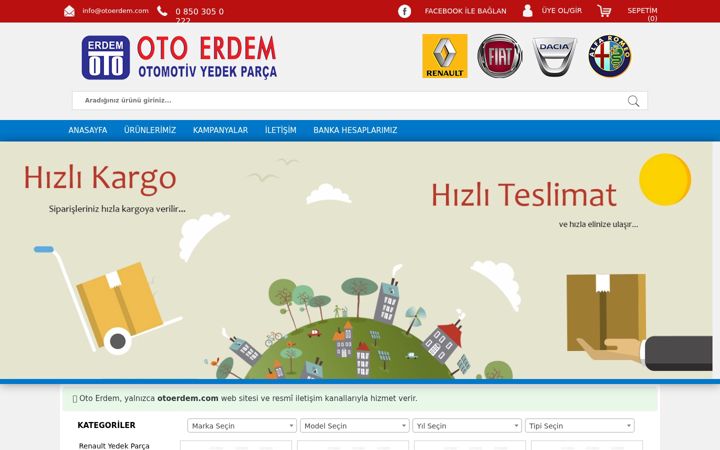Click Renault Yedek Parça category link

[x=114, y=445]
